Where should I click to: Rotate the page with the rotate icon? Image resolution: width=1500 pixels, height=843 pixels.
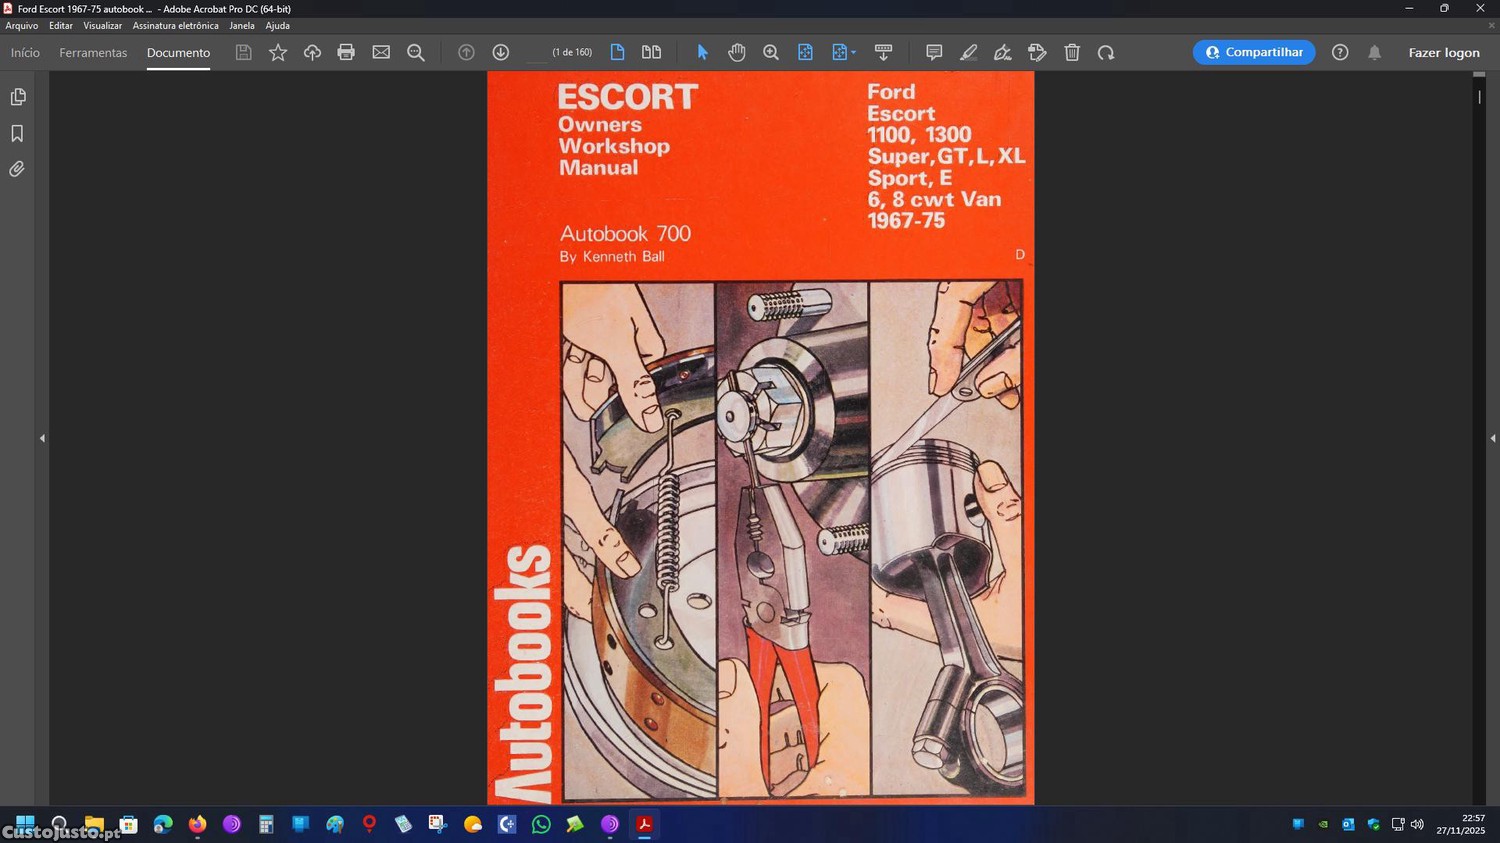1106,52
